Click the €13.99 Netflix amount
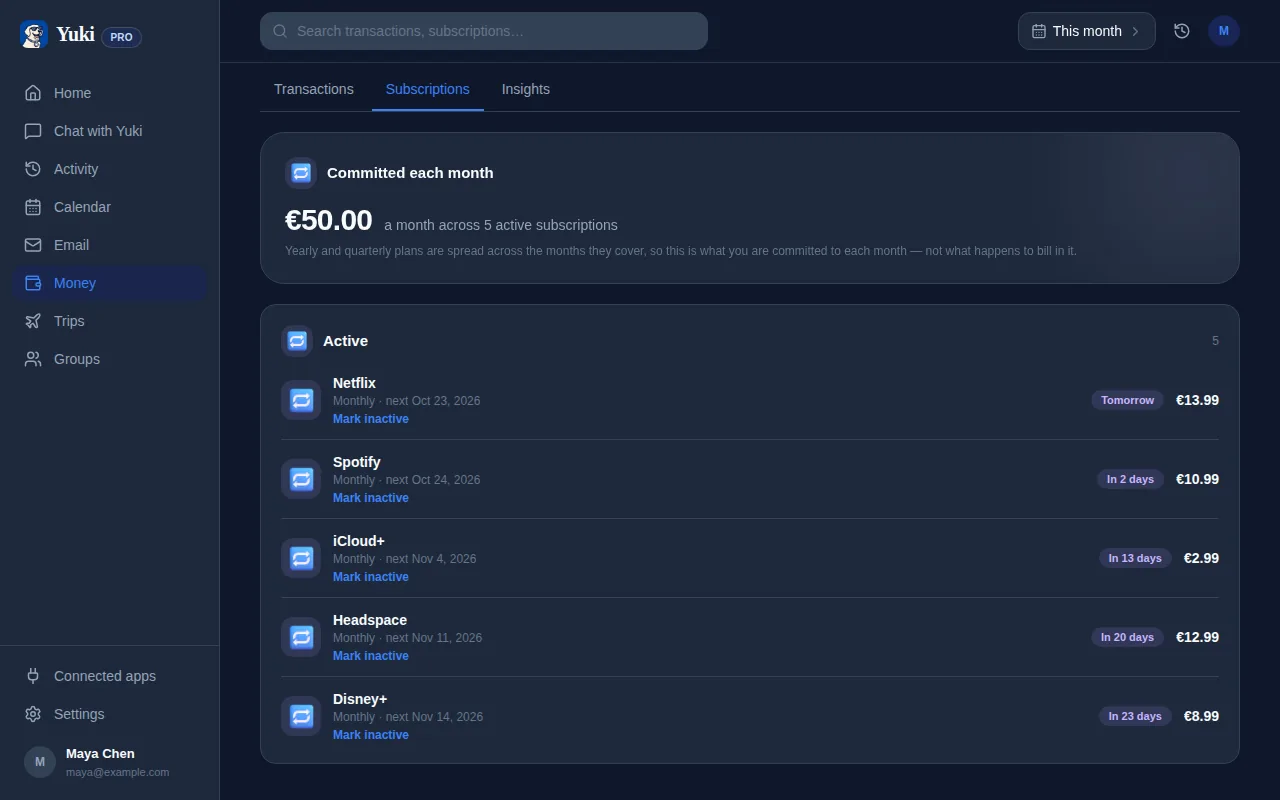This screenshot has width=1280, height=800. (1197, 400)
